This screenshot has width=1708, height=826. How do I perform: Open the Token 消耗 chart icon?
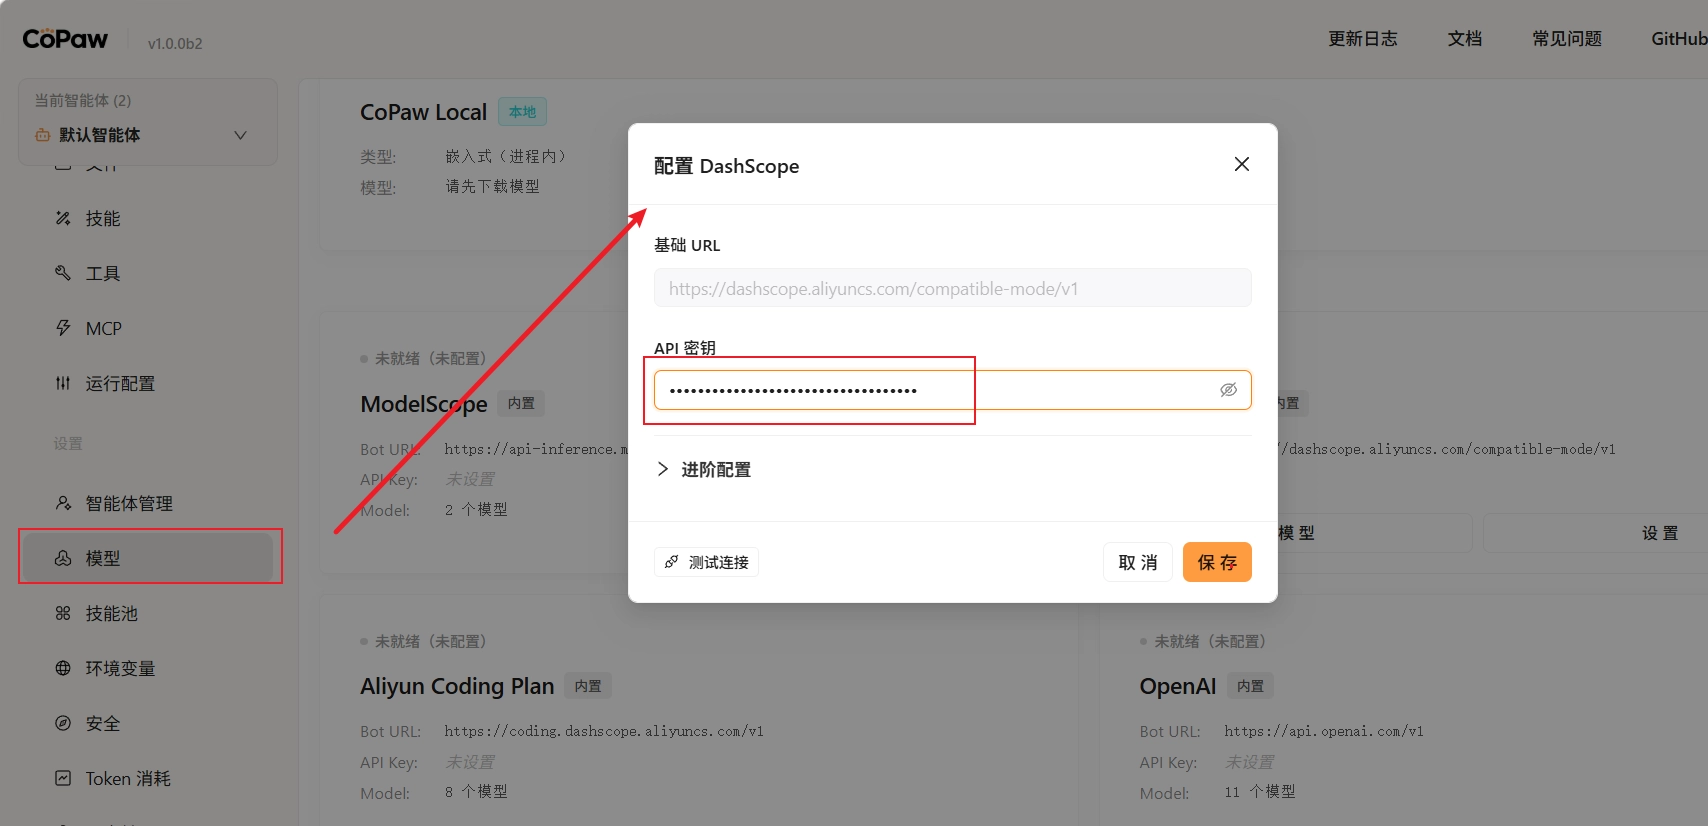tap(63, 778)
